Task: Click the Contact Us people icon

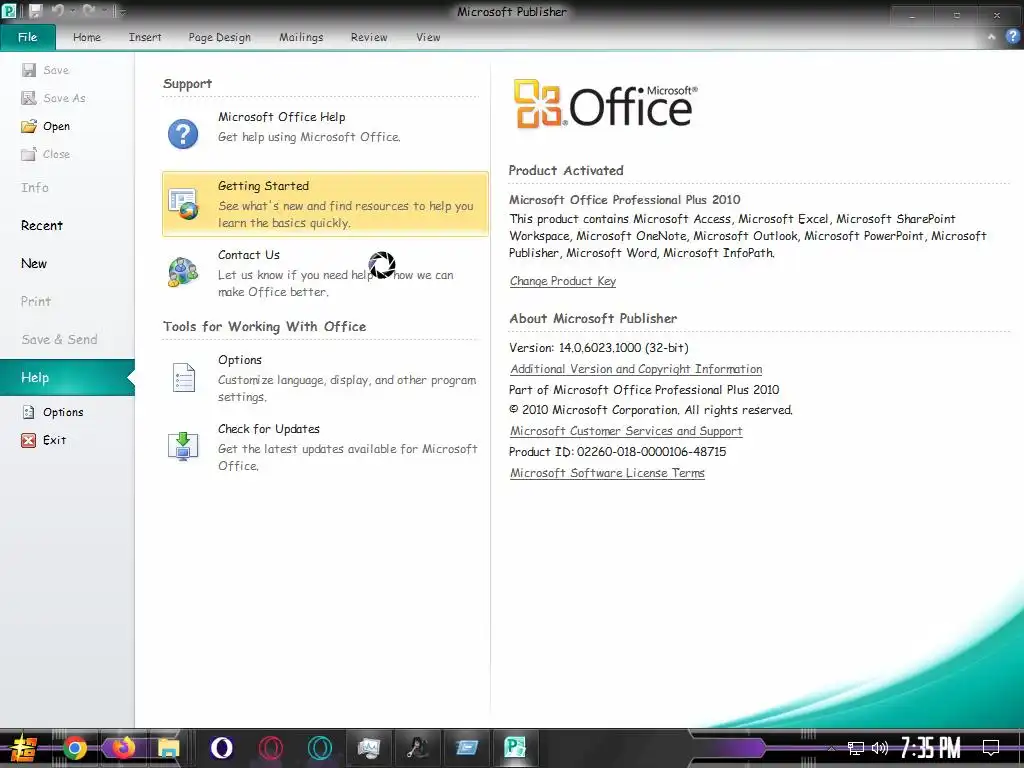Action: [x=183, y=272]
